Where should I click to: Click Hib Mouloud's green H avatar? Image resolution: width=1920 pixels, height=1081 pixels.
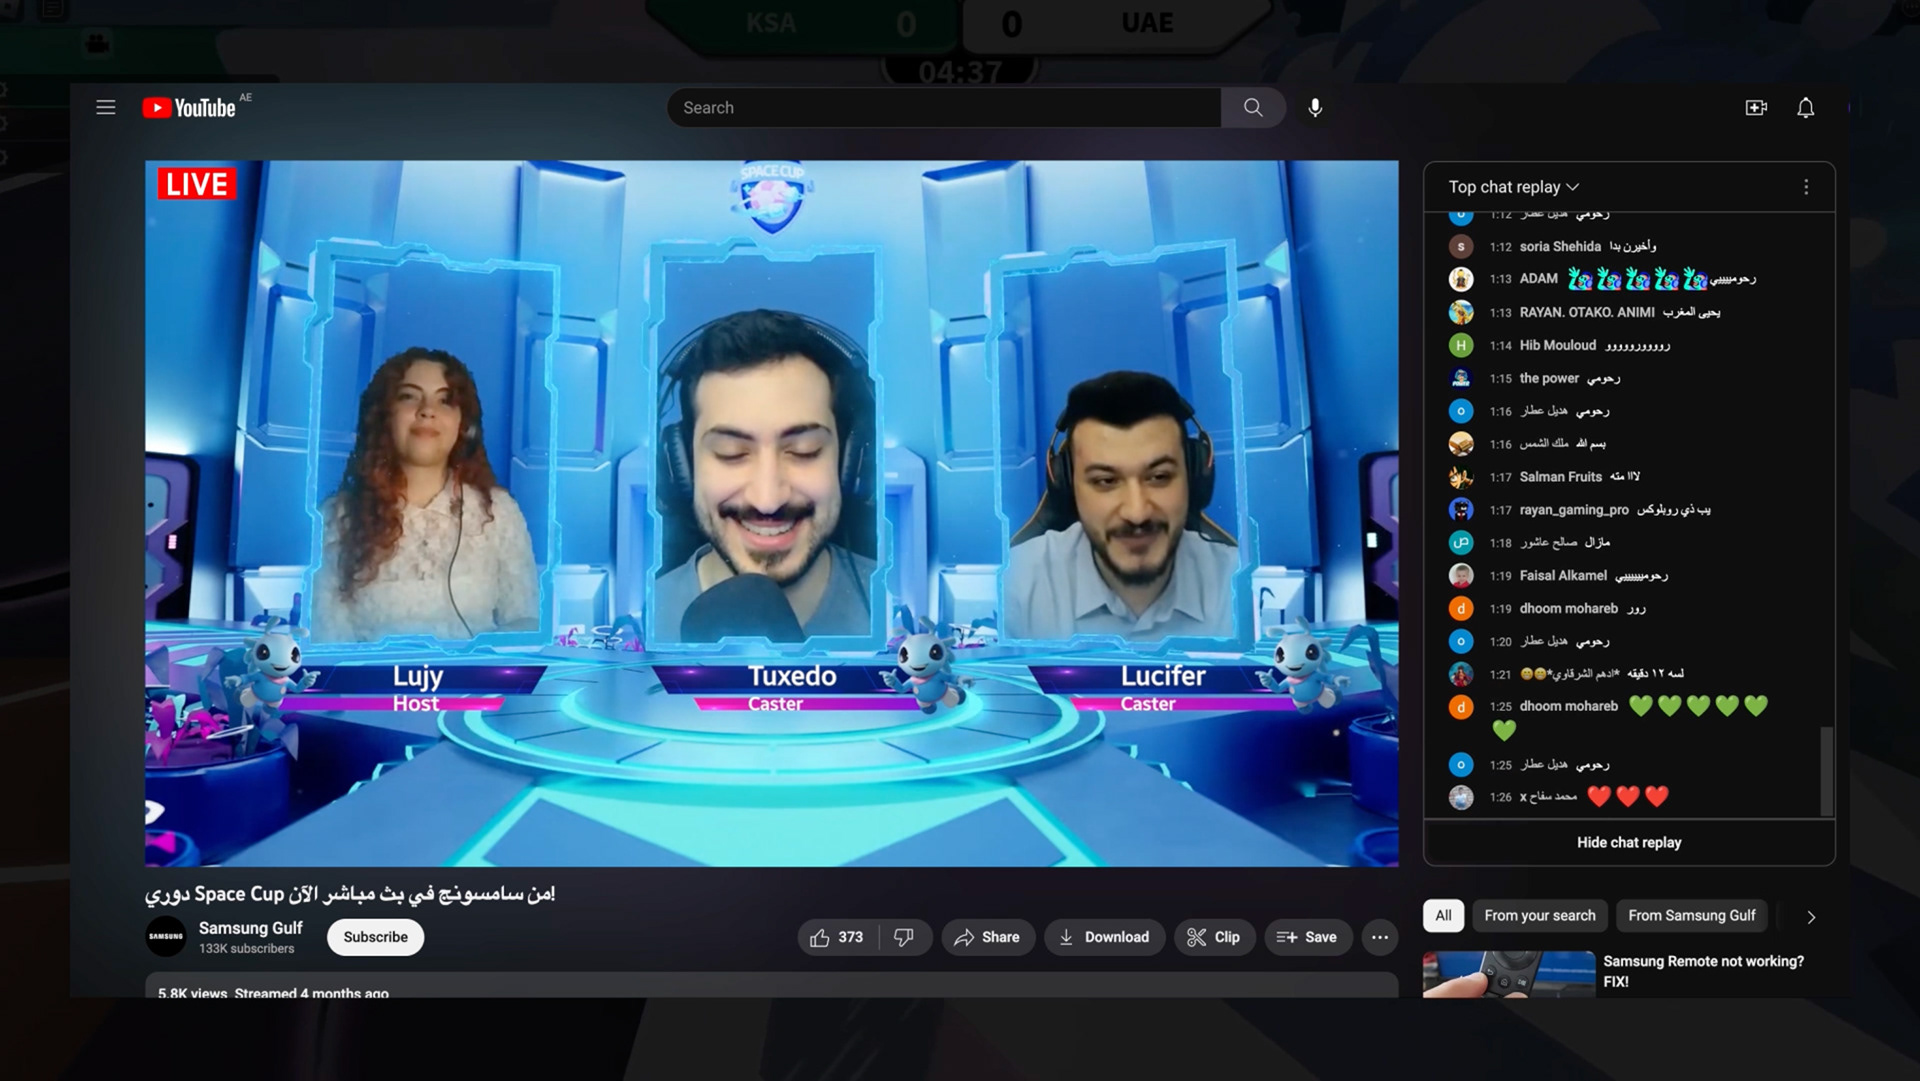point(1461,345)
